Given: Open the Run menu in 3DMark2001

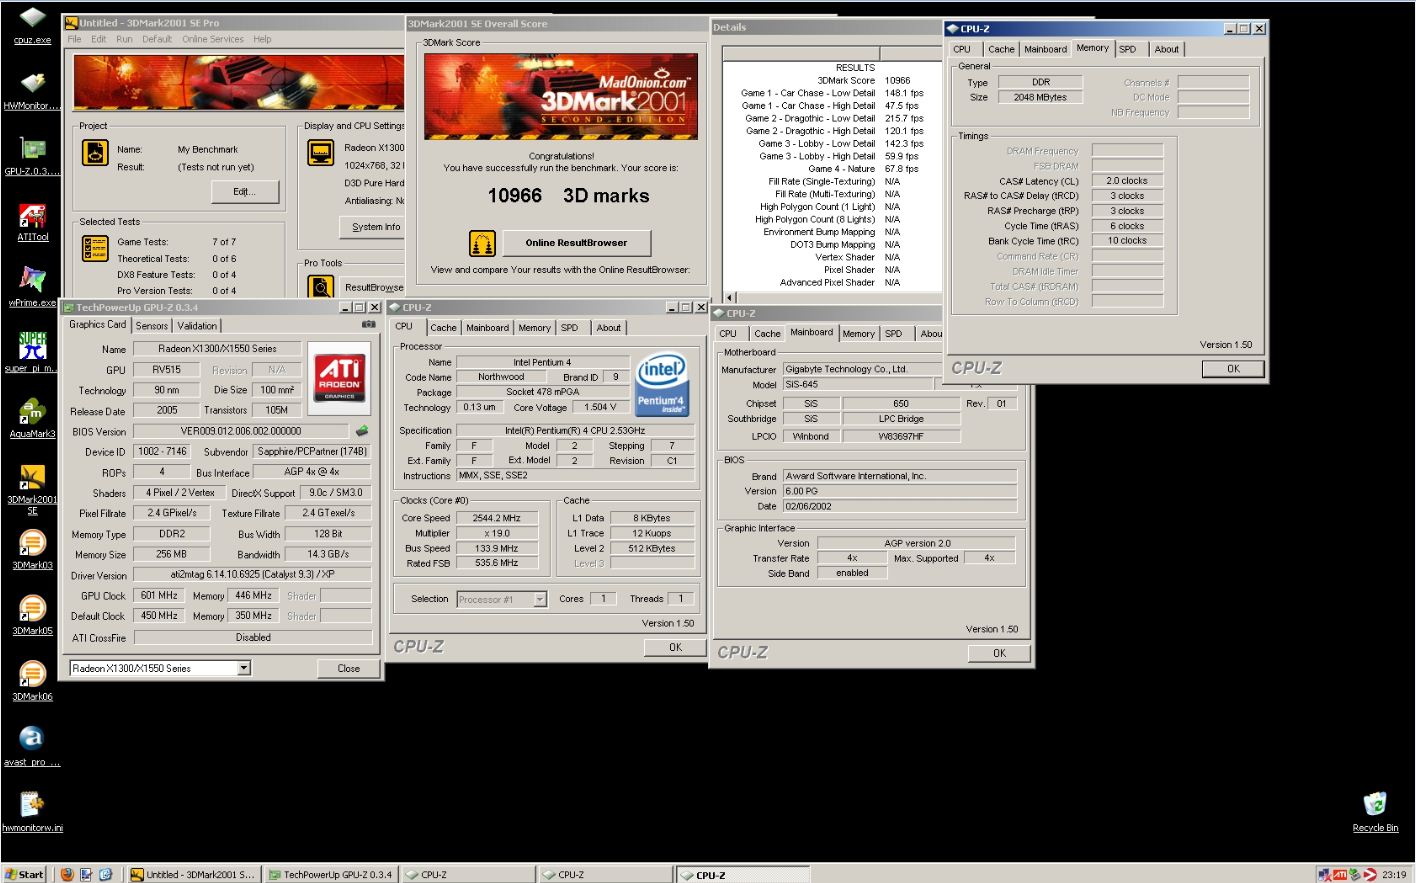Looking at the screenshot, I should pos(124,39).
